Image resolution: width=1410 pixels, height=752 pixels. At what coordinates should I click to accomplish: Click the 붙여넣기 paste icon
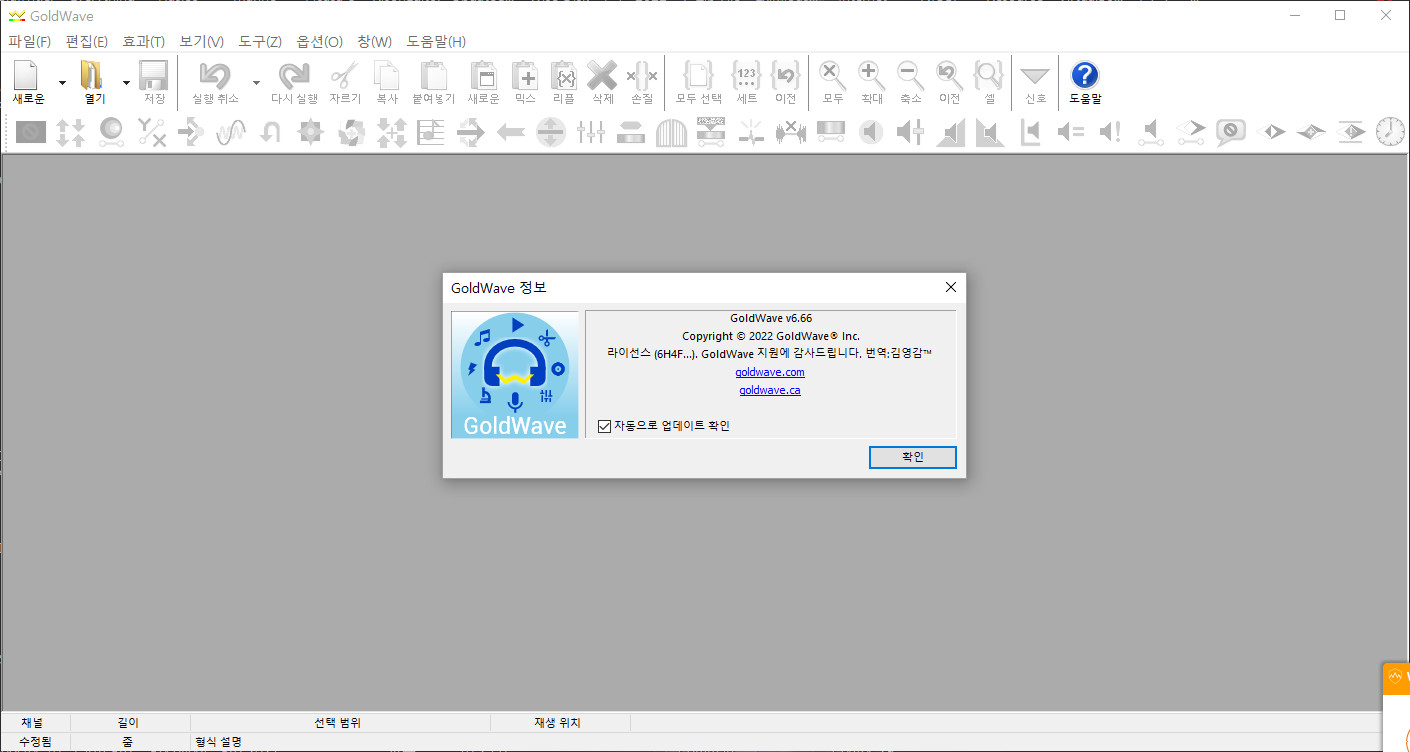(434, 75)
